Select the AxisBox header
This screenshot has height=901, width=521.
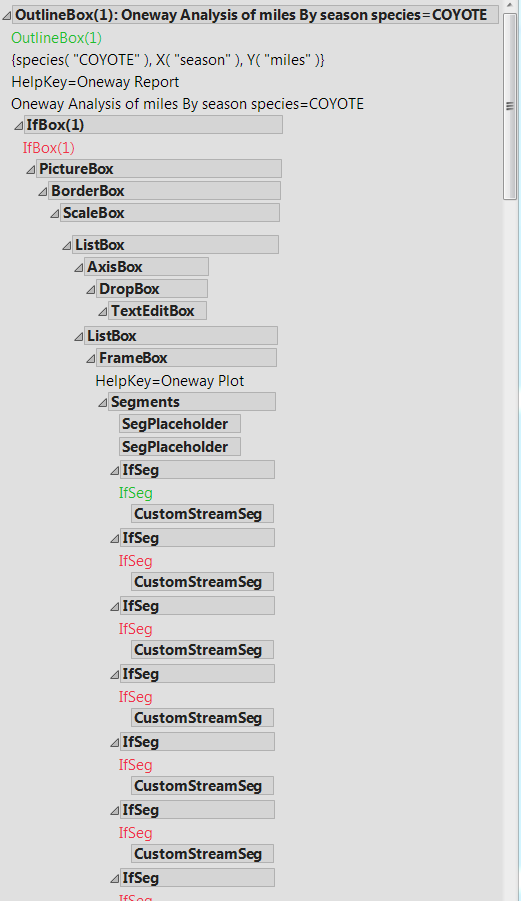tap(146, 266)
